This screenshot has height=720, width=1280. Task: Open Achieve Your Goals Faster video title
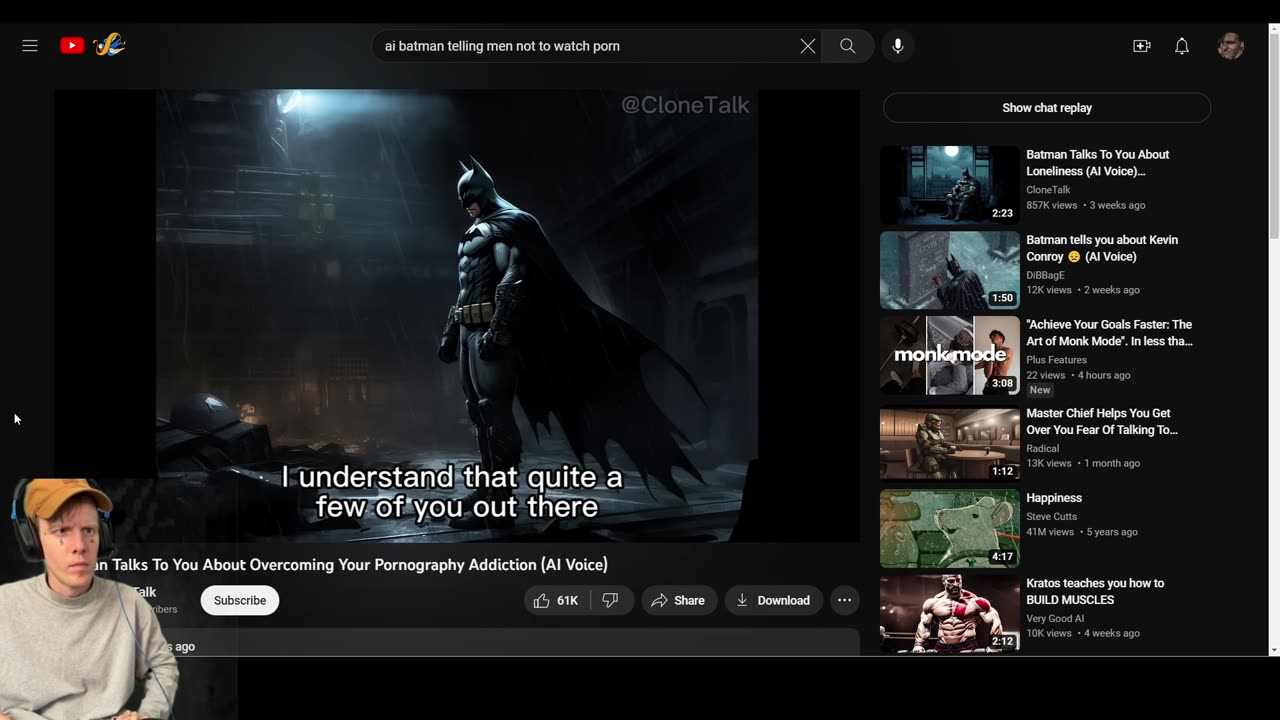(1109, 333)
